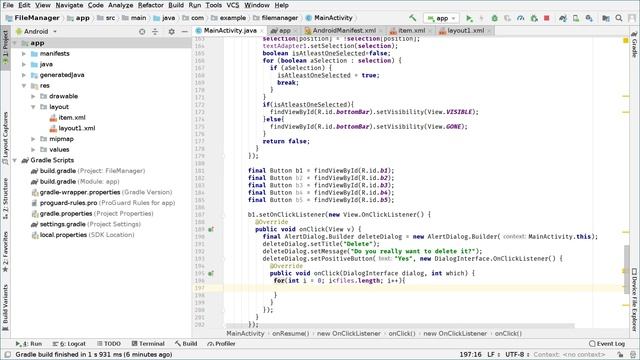The image size is (640, 360).
Task: Click the UTF-8 encoding in status bar
Action: coord(517,354)
